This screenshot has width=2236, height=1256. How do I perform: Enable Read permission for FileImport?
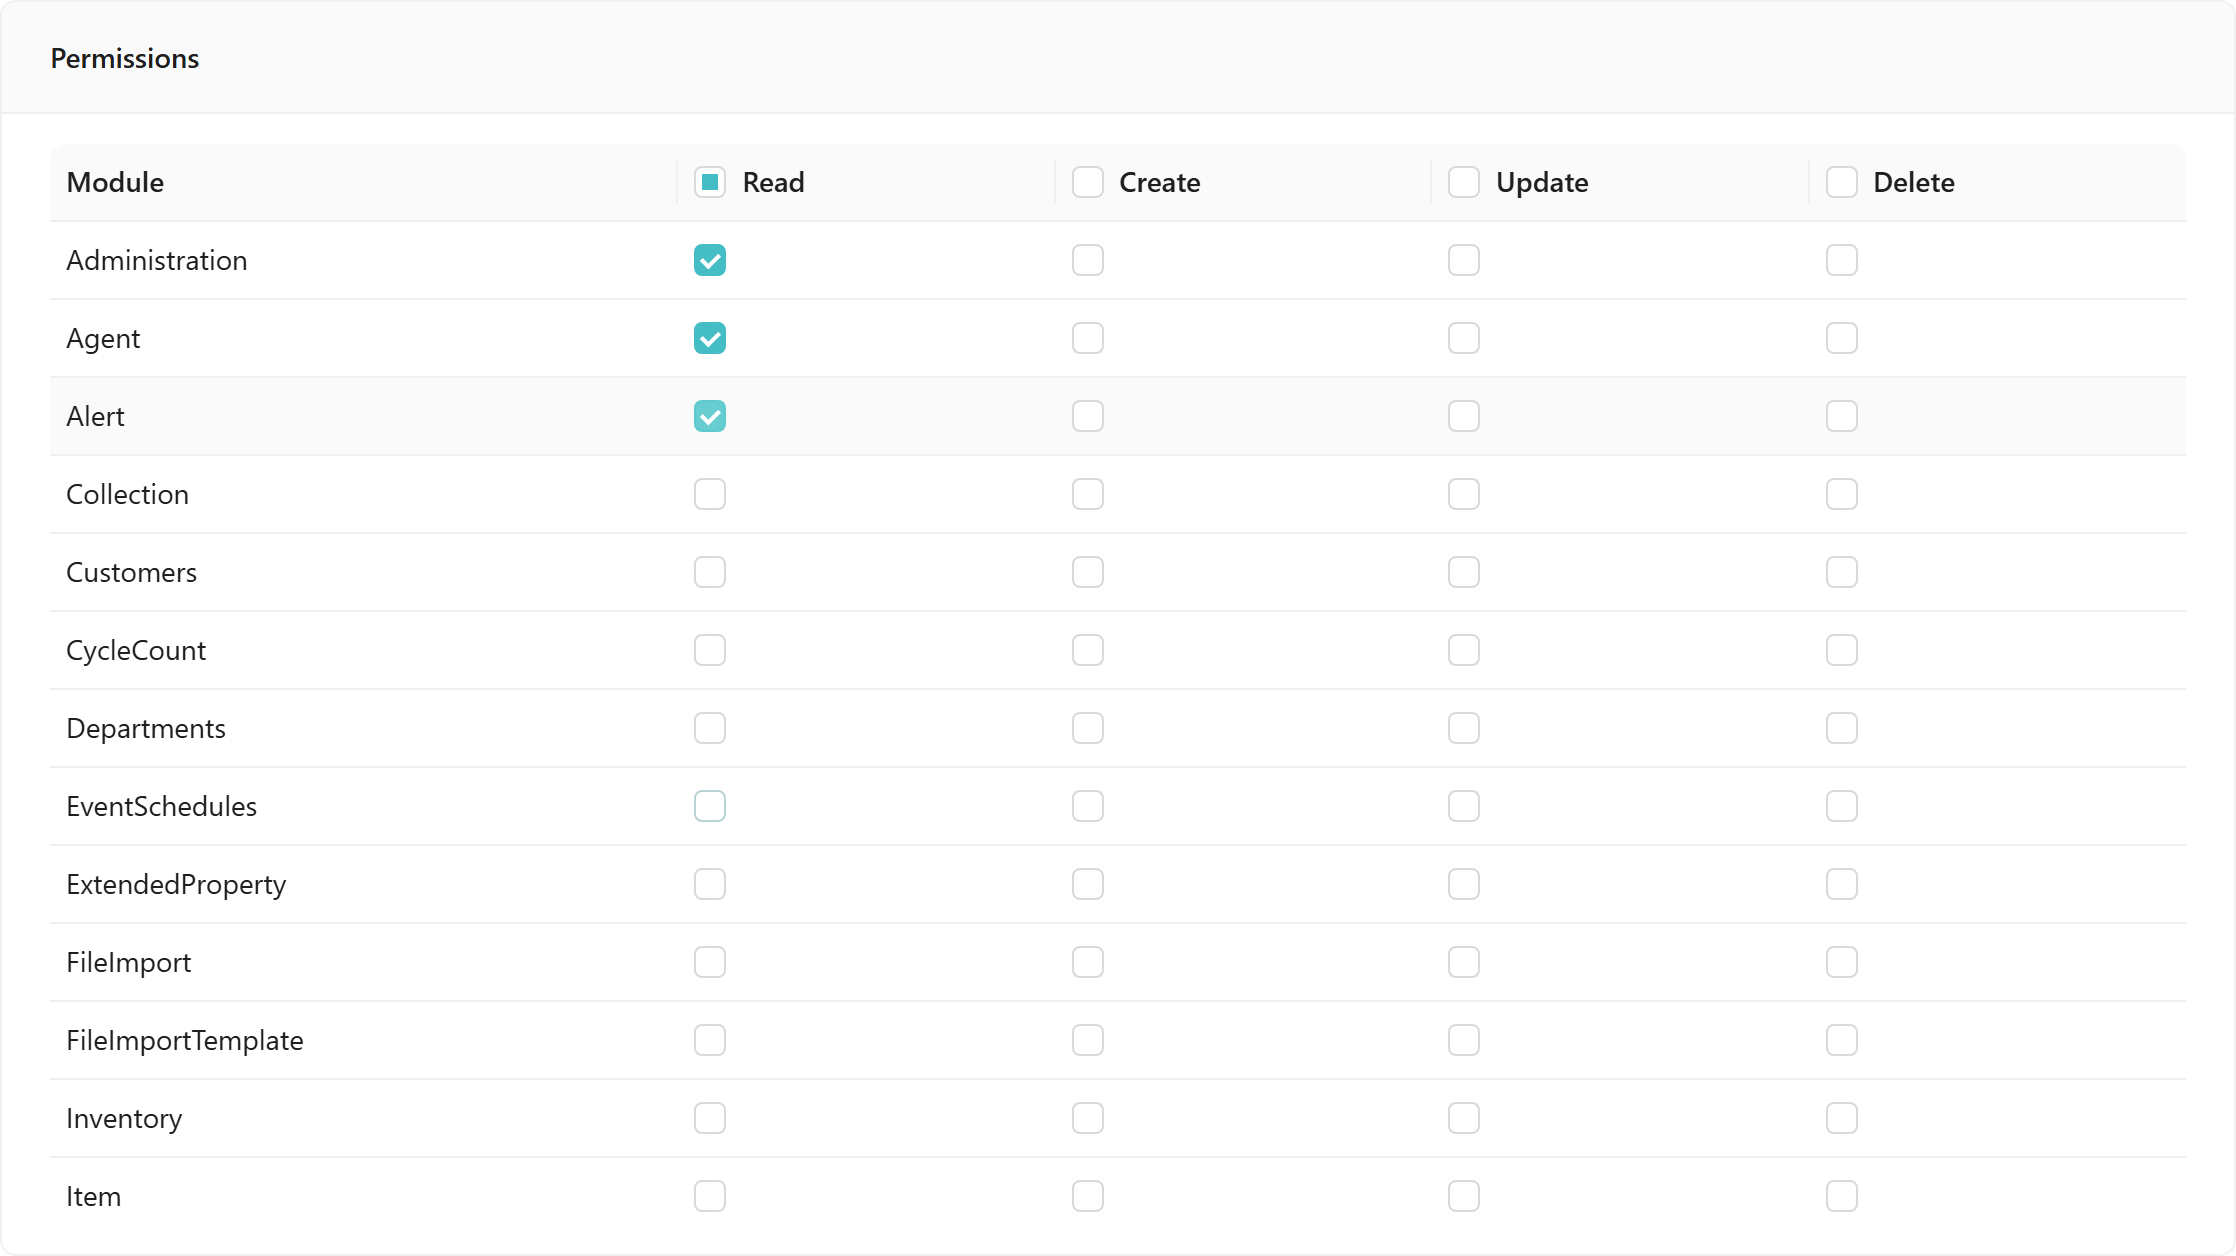pos(710,962)
